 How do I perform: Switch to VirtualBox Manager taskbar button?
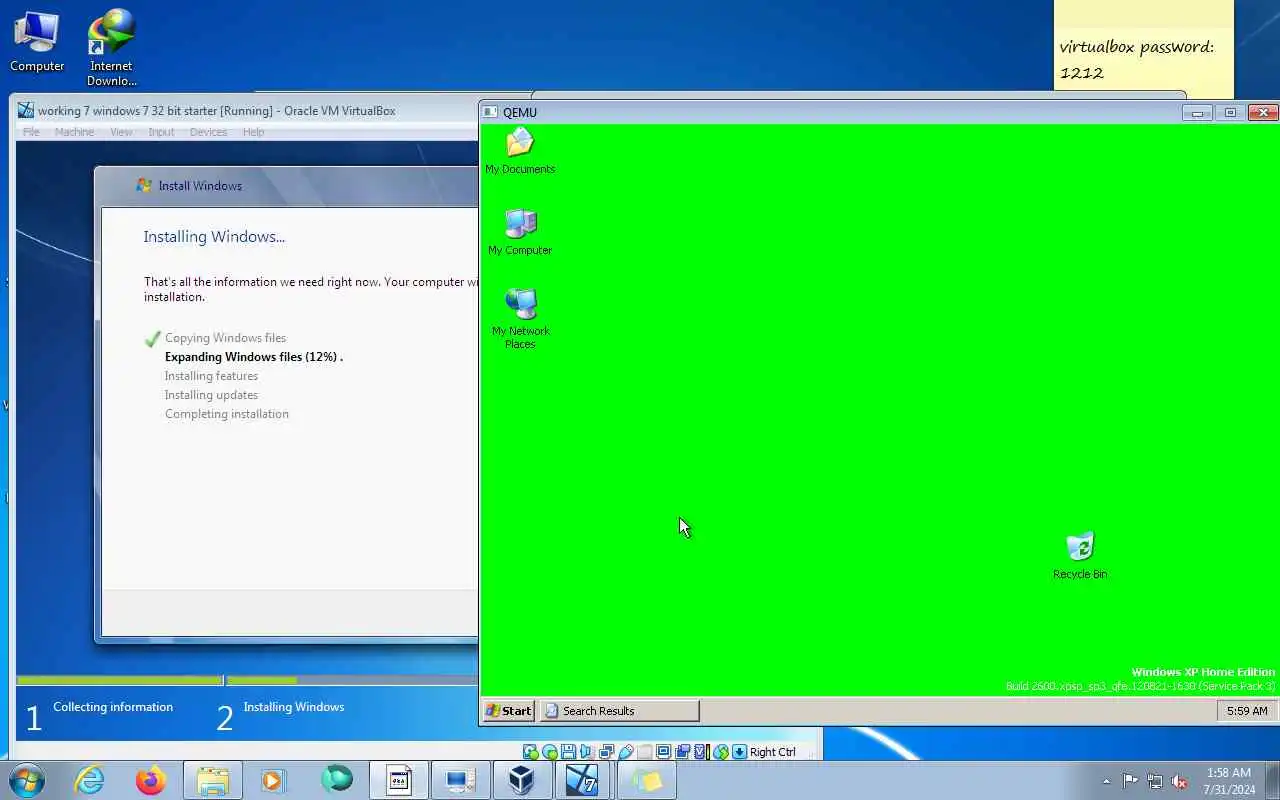[521, 780]
